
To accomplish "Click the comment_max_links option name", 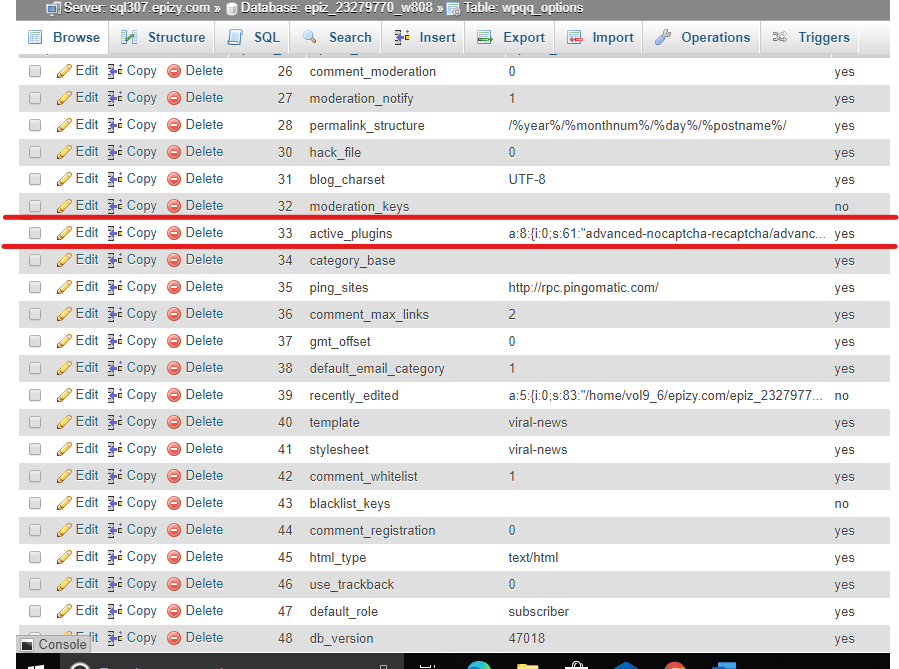I will click(369, 315).
